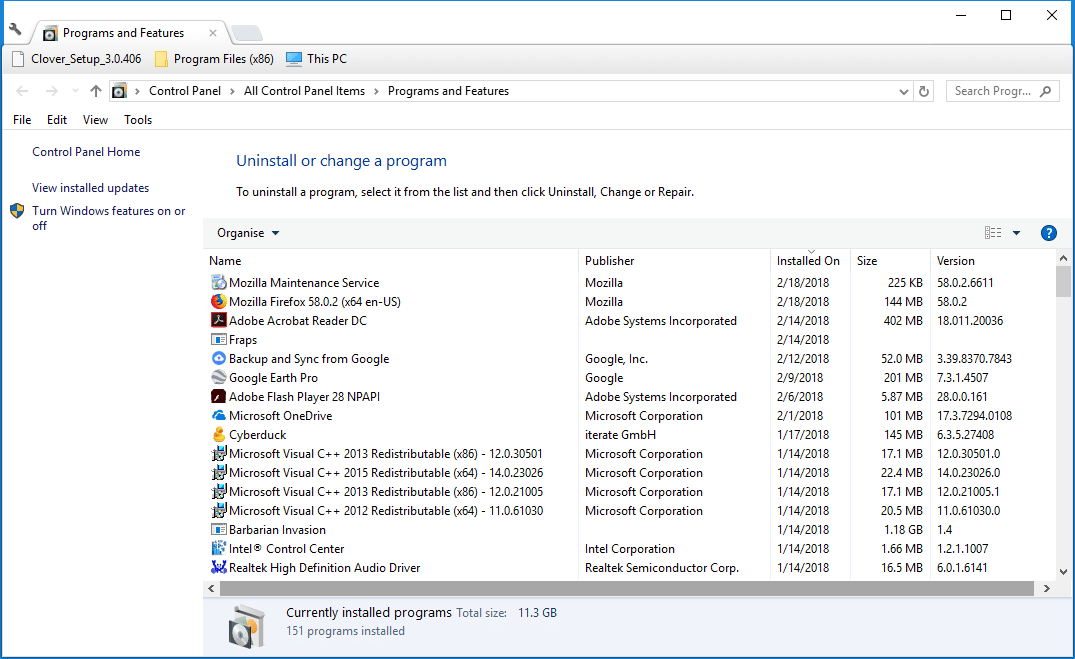Click the Forward navigation arrow

point(52,91)
